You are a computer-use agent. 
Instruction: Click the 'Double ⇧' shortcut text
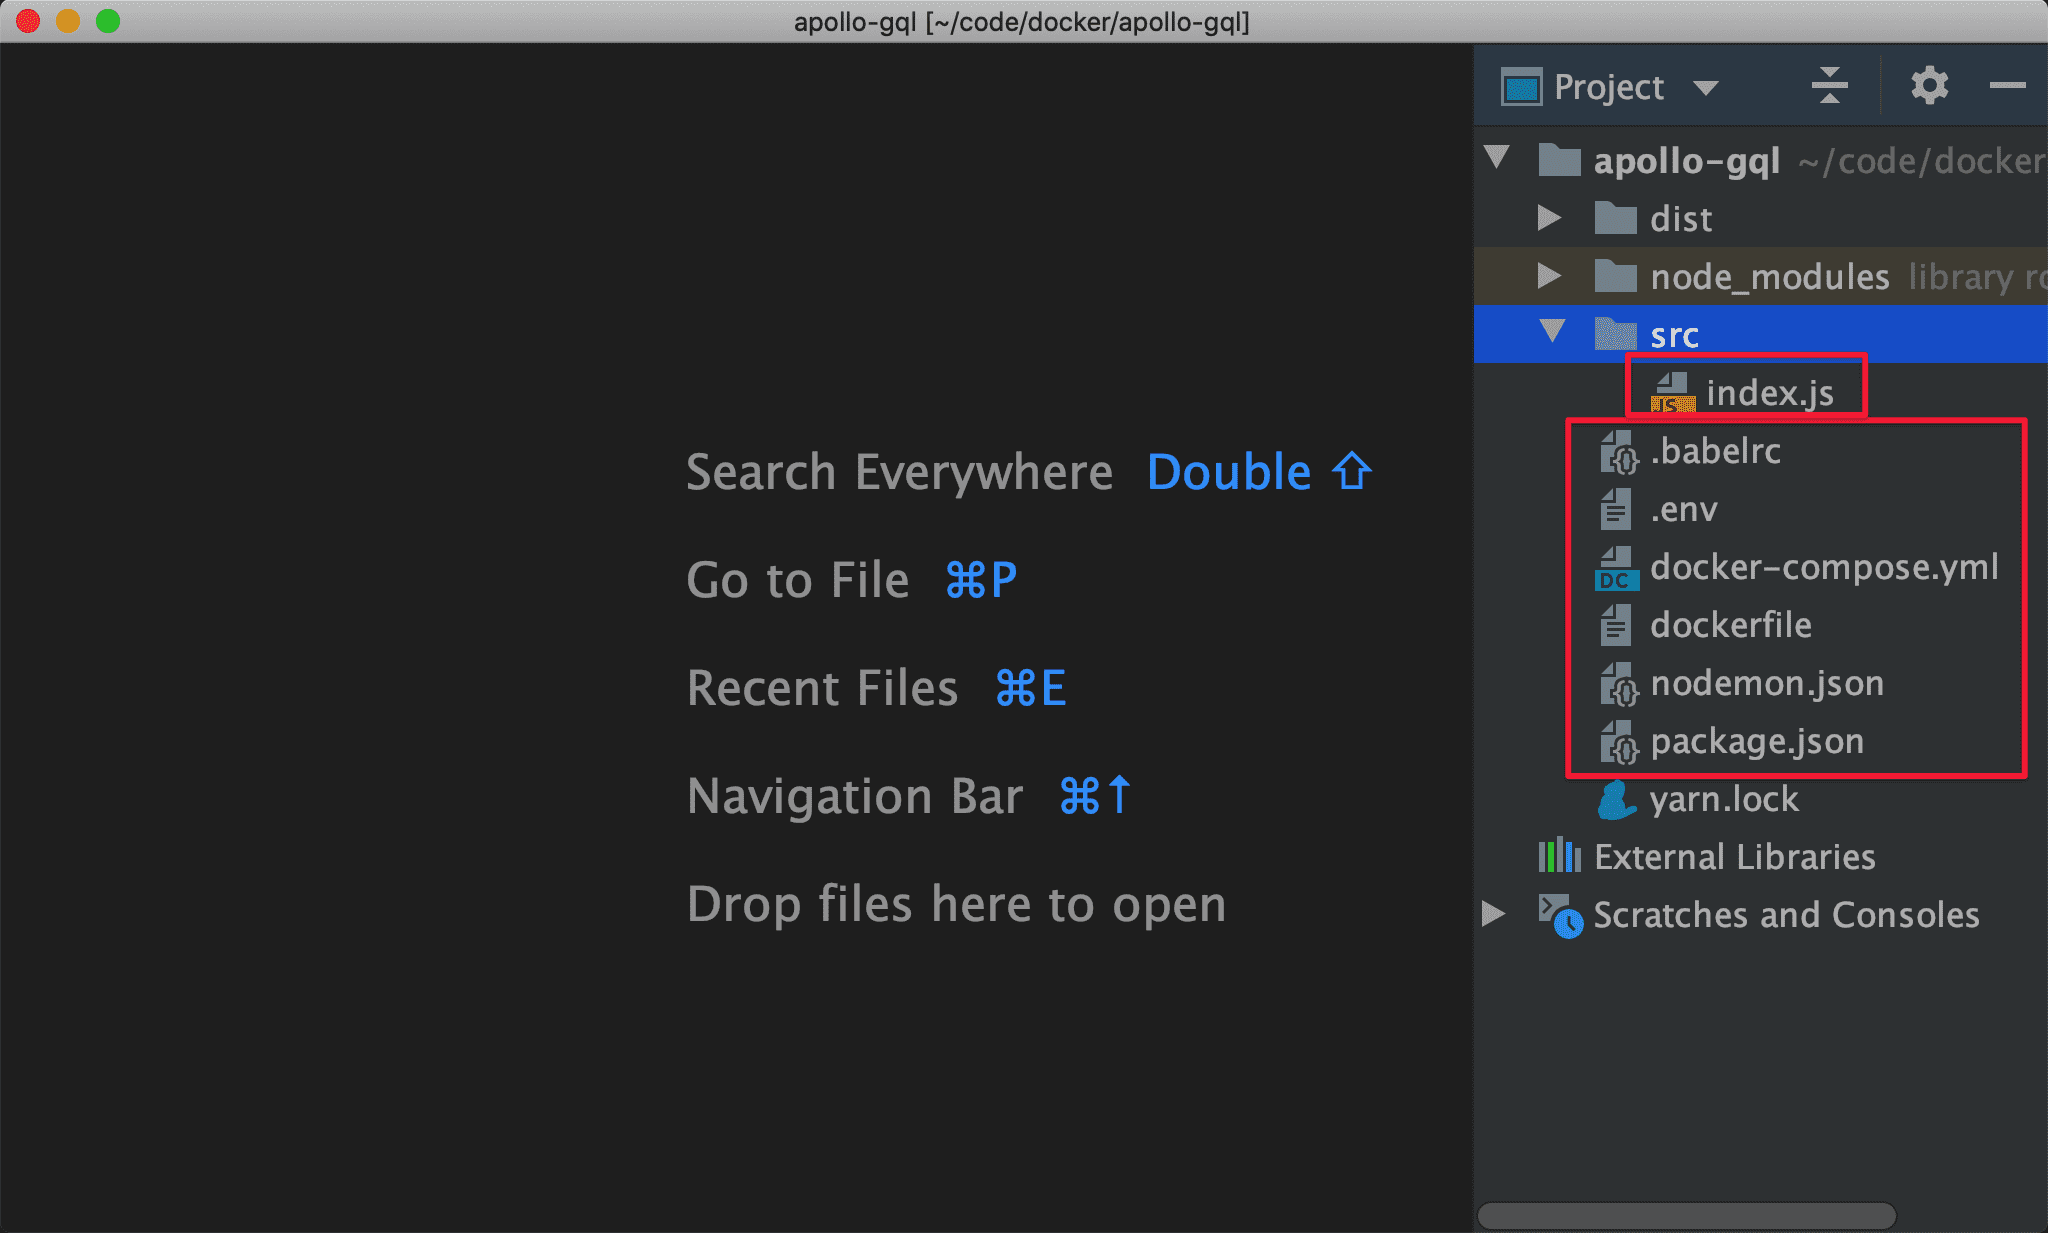[1259, 472]
